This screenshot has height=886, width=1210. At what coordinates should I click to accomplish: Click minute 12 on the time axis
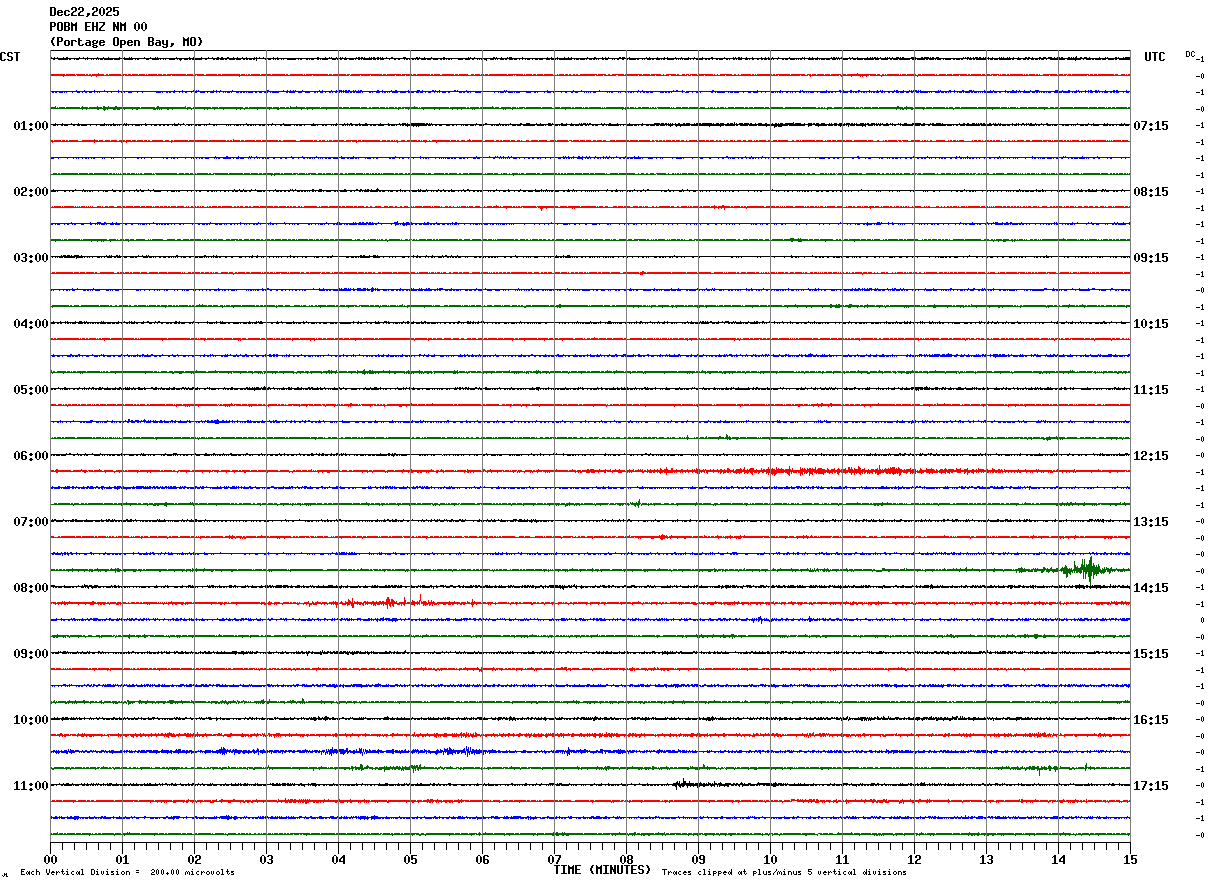point(914,859)
